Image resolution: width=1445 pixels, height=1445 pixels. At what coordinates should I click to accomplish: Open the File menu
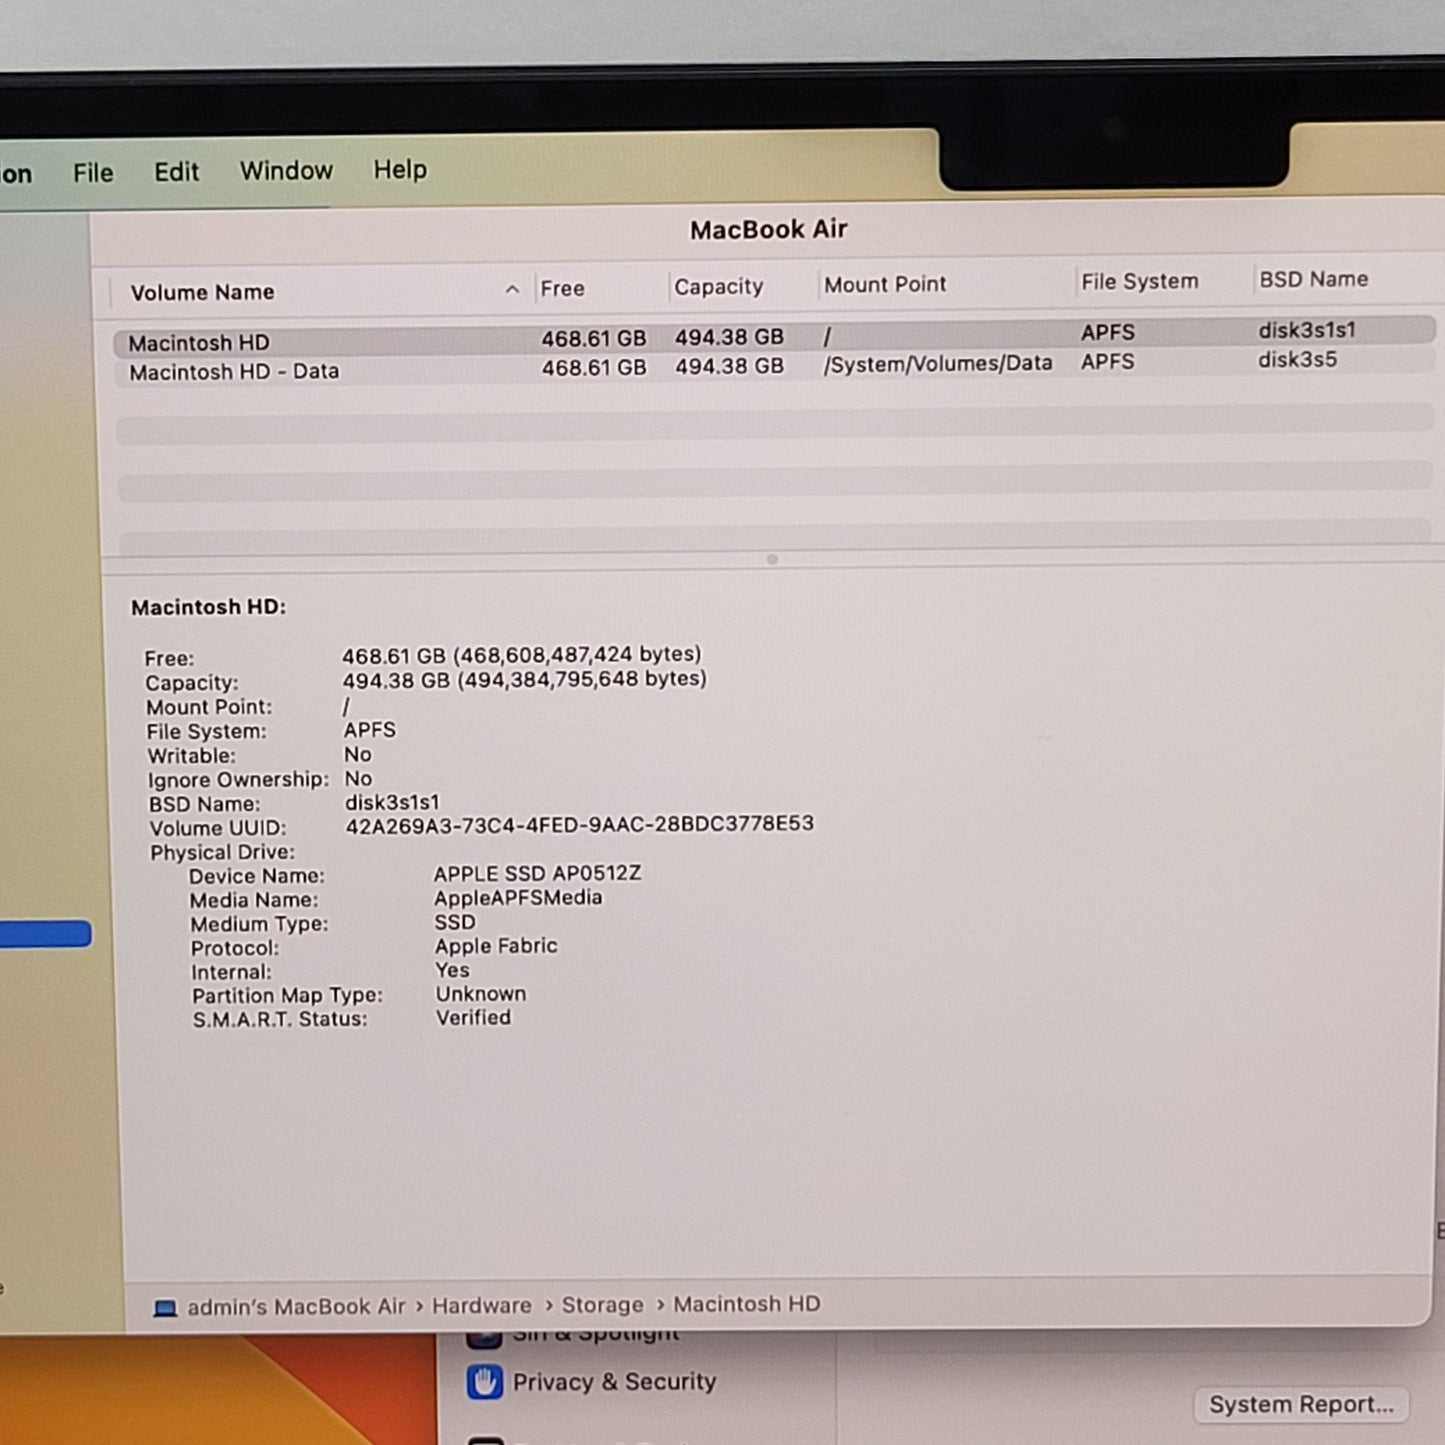(x=93, y=173)
